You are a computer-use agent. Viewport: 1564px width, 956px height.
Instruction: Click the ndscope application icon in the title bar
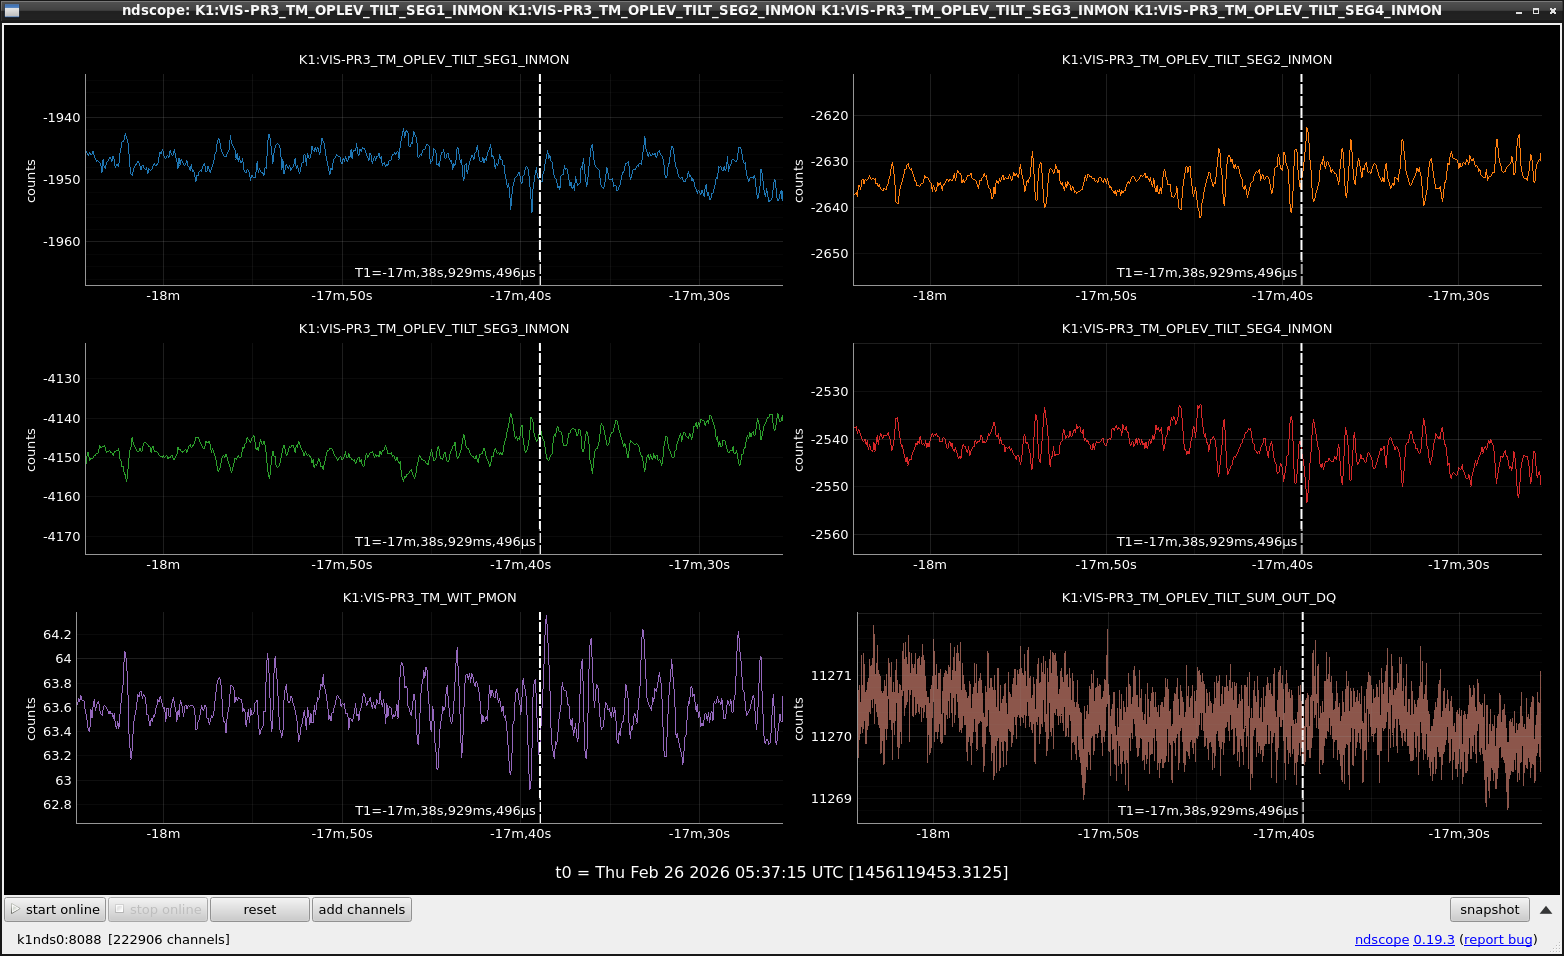(x=10, y=10)
